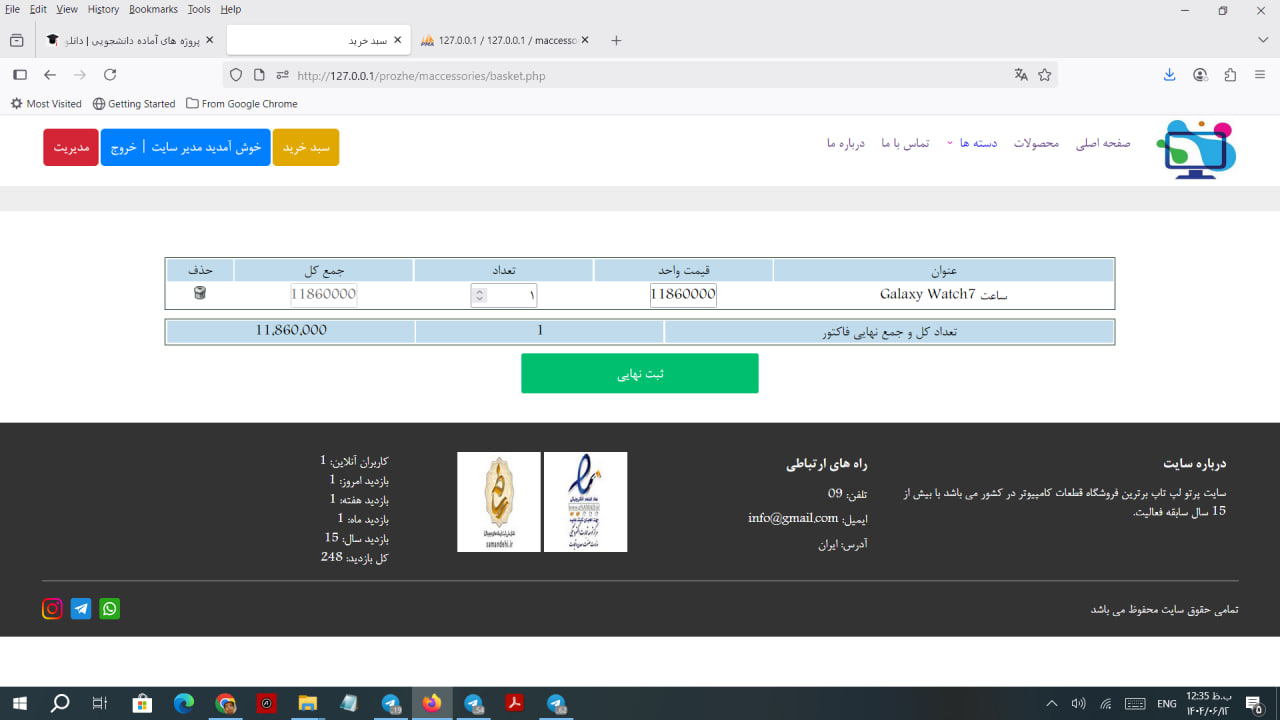Click the page translate icon in address bar
Viewport: 1280px width, 720px height.
pyautogui.click(x=1021, y=75)
